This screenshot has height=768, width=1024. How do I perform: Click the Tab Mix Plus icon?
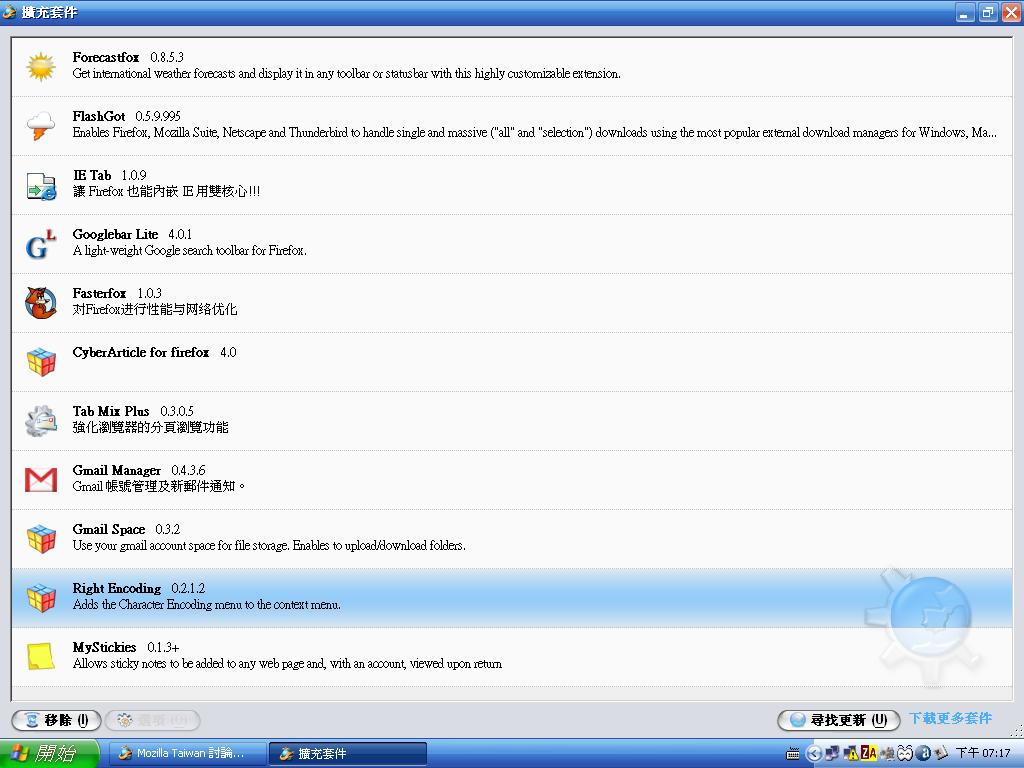pyautogui.click(x=41, y=421)
